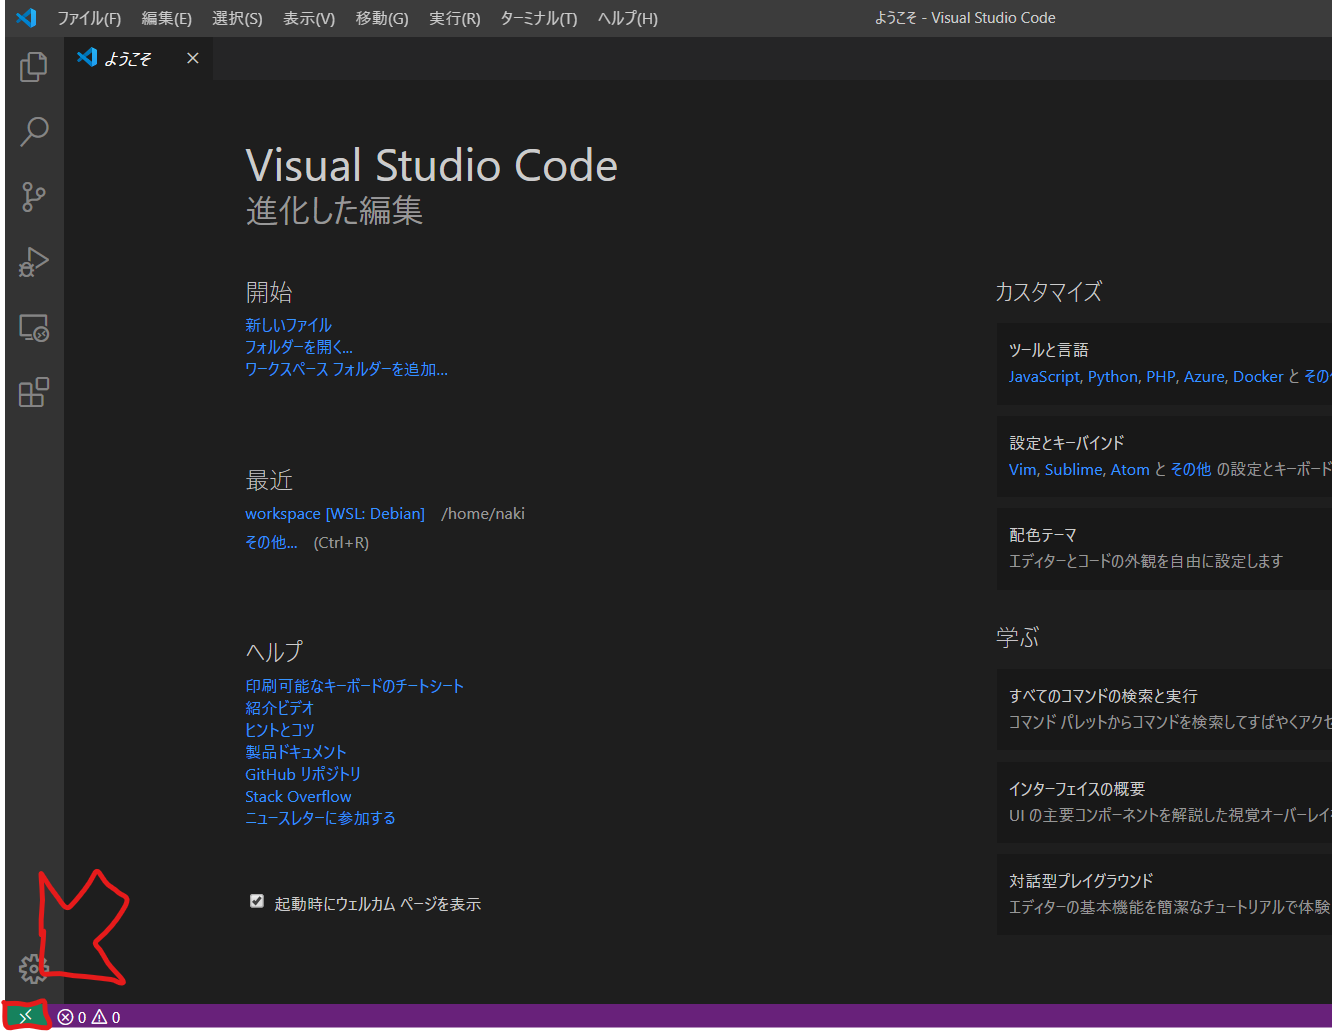The image size is (1332, 1033).
Task: Click ワークスペース フォルダーを追加... link
Action: point(346,369)
